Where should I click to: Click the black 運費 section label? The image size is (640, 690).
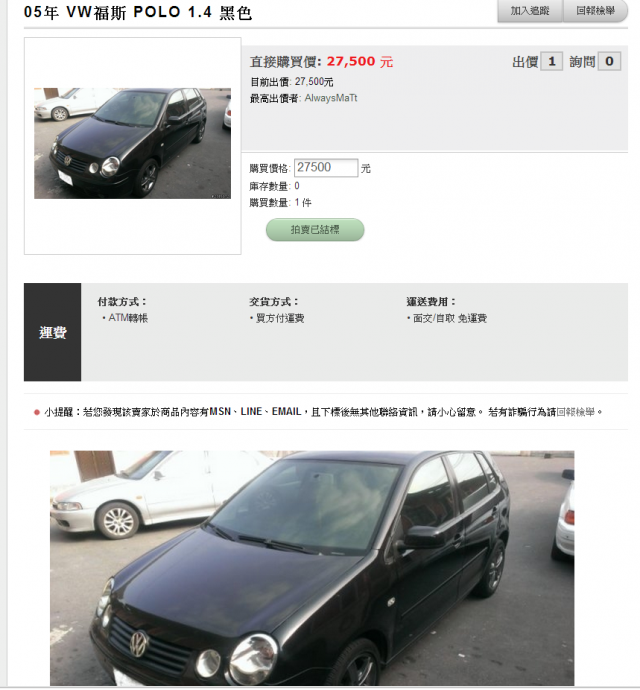point(52,332)
